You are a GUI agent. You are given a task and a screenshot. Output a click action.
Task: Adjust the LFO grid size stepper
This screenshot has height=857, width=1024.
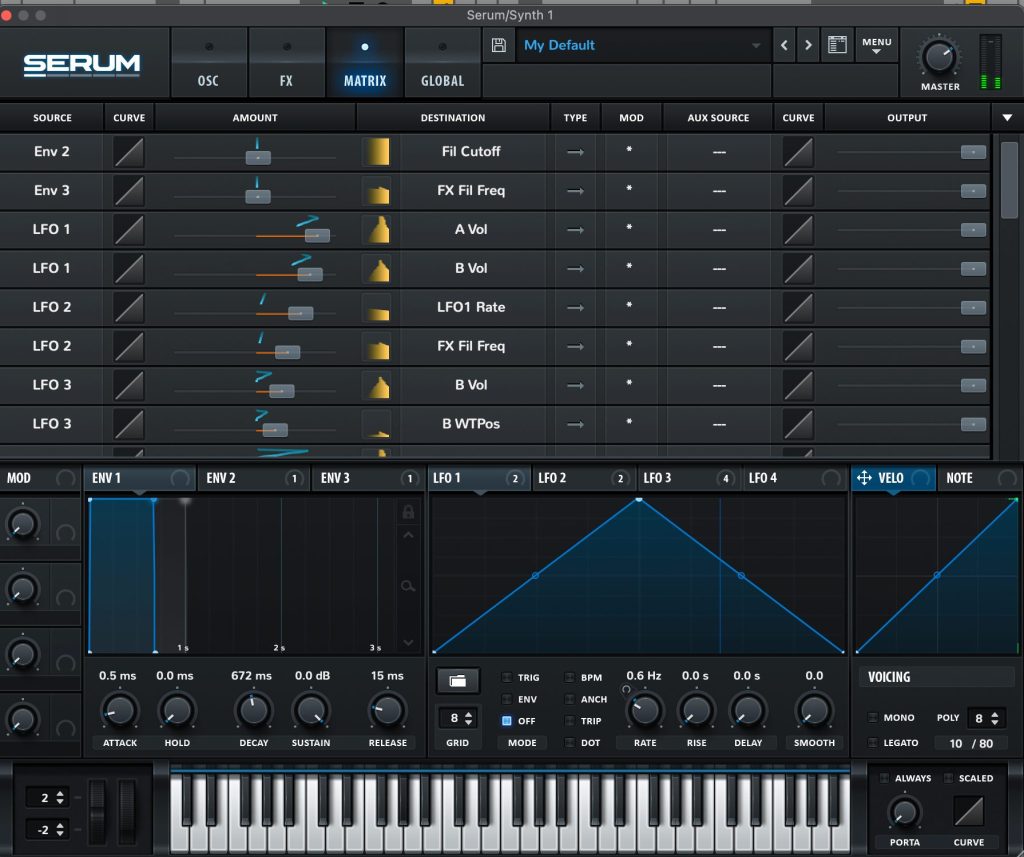468,719
